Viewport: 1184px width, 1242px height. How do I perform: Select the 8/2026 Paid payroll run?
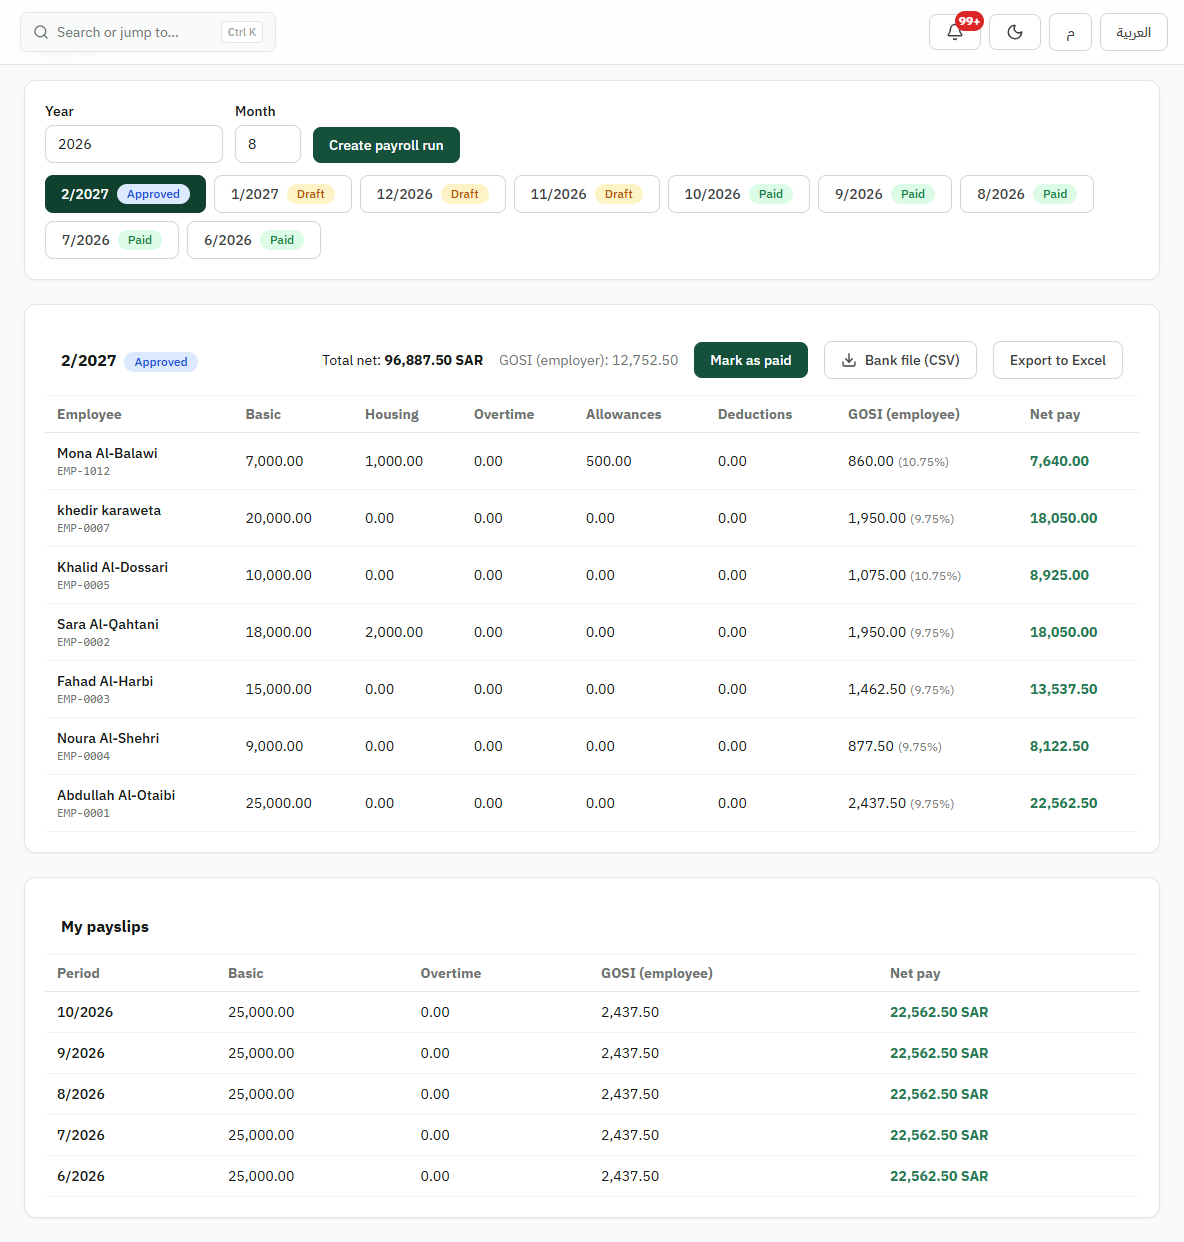coord(1027,194)
